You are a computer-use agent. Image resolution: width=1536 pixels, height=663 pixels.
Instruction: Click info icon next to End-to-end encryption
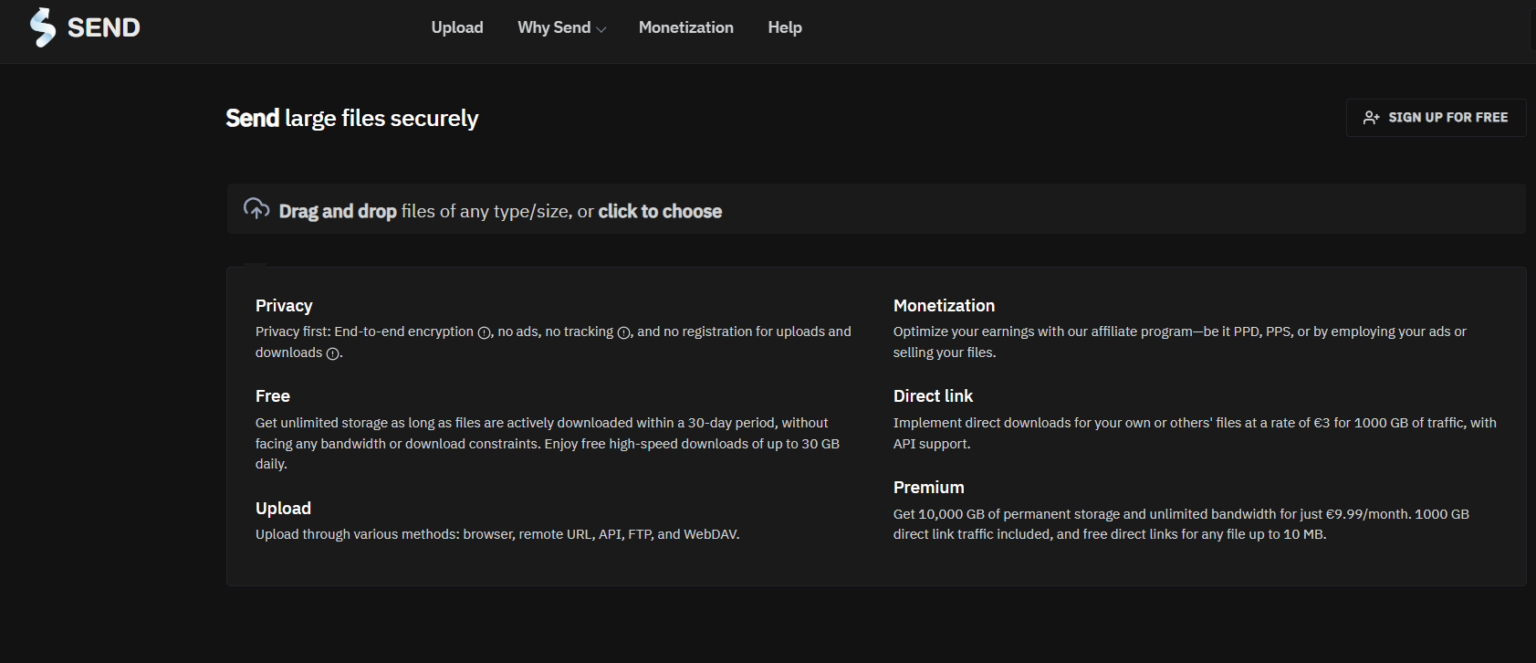click(484, 333)
